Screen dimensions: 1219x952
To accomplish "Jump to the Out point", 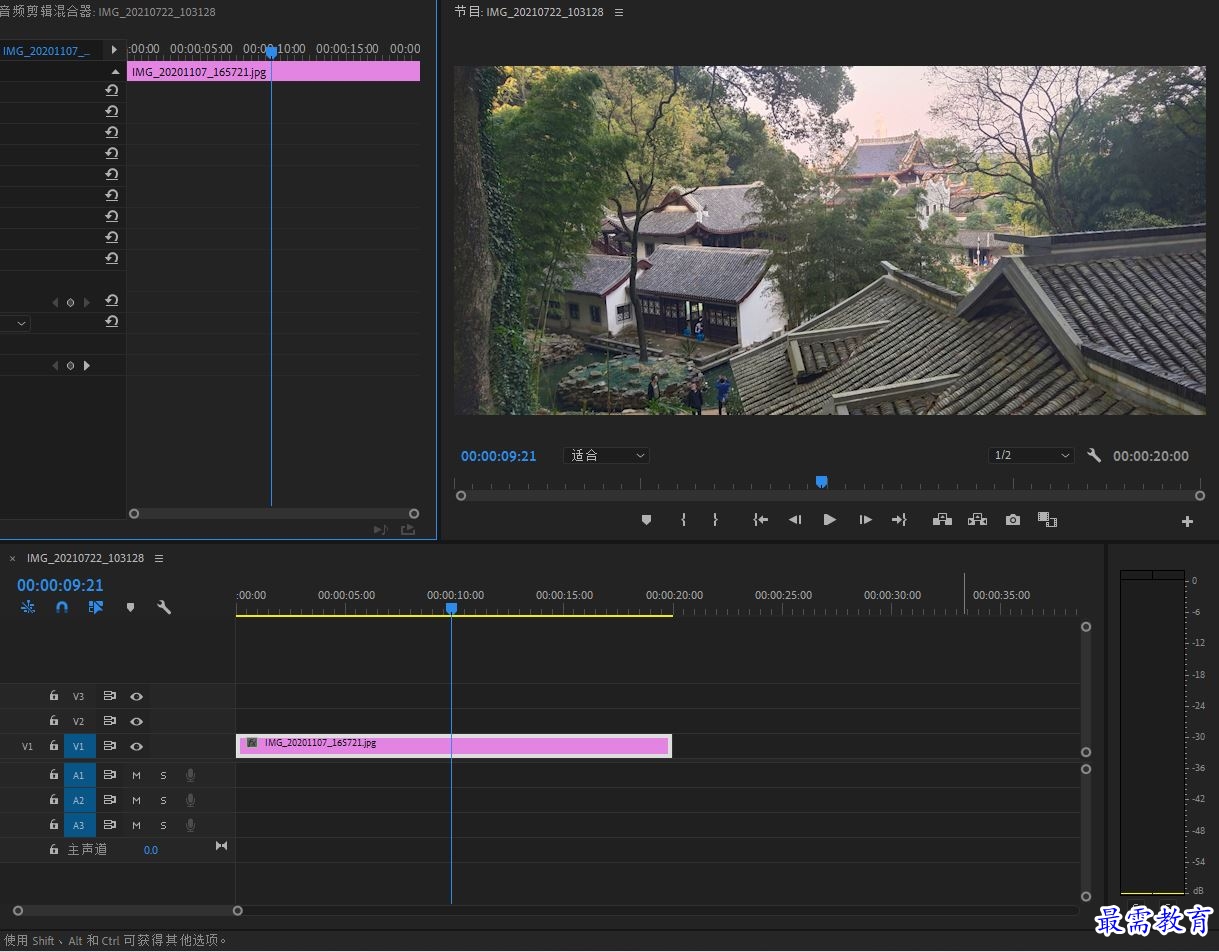I will (x=899, y=520).
